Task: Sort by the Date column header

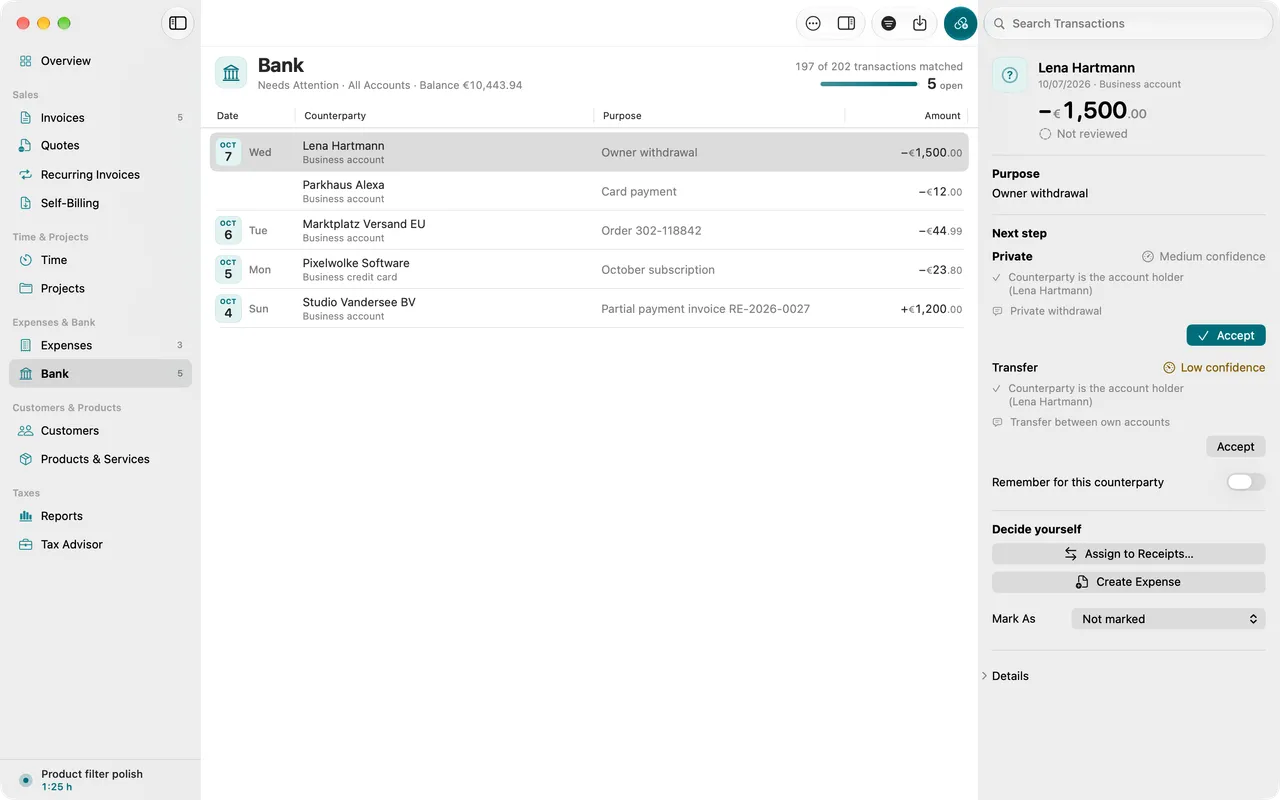Action: click(228, 116)
